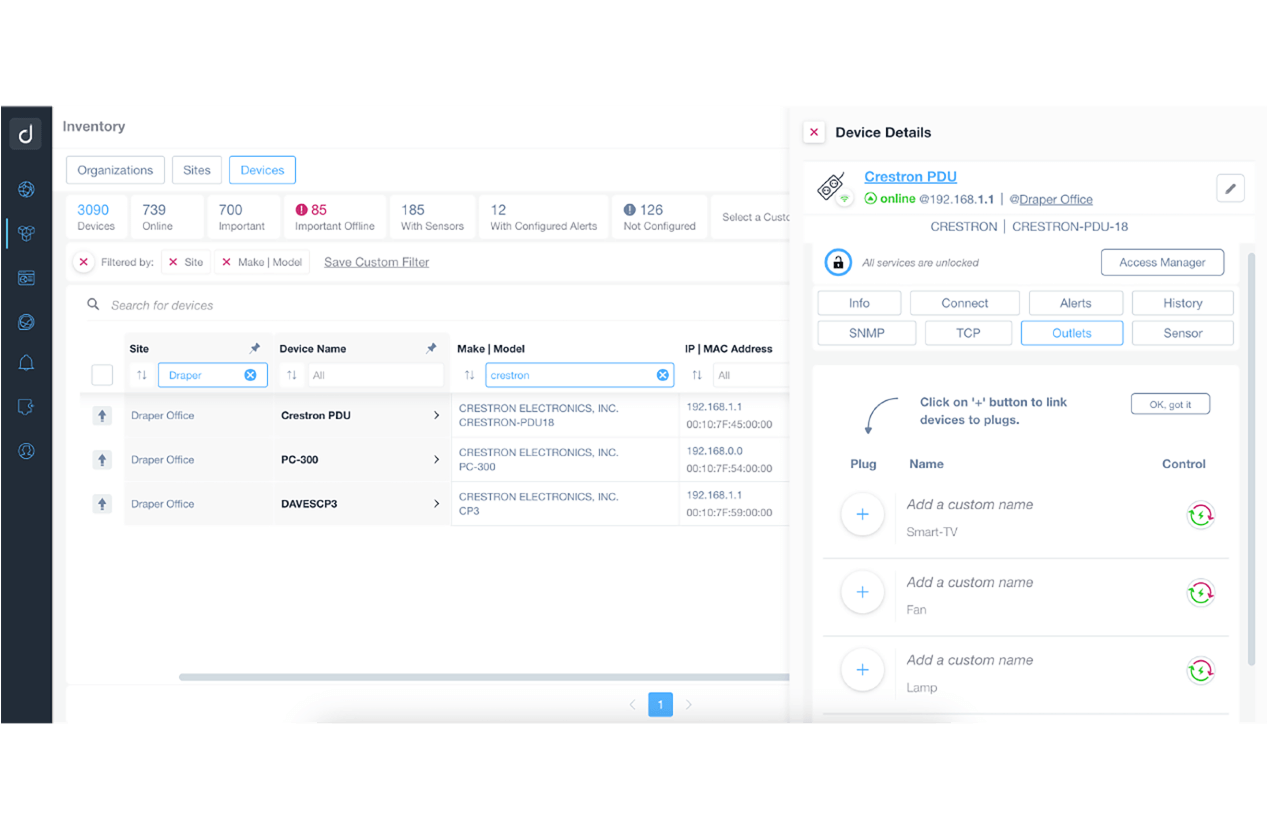Click the globe icon in left sidebar

tap(27, 189)
